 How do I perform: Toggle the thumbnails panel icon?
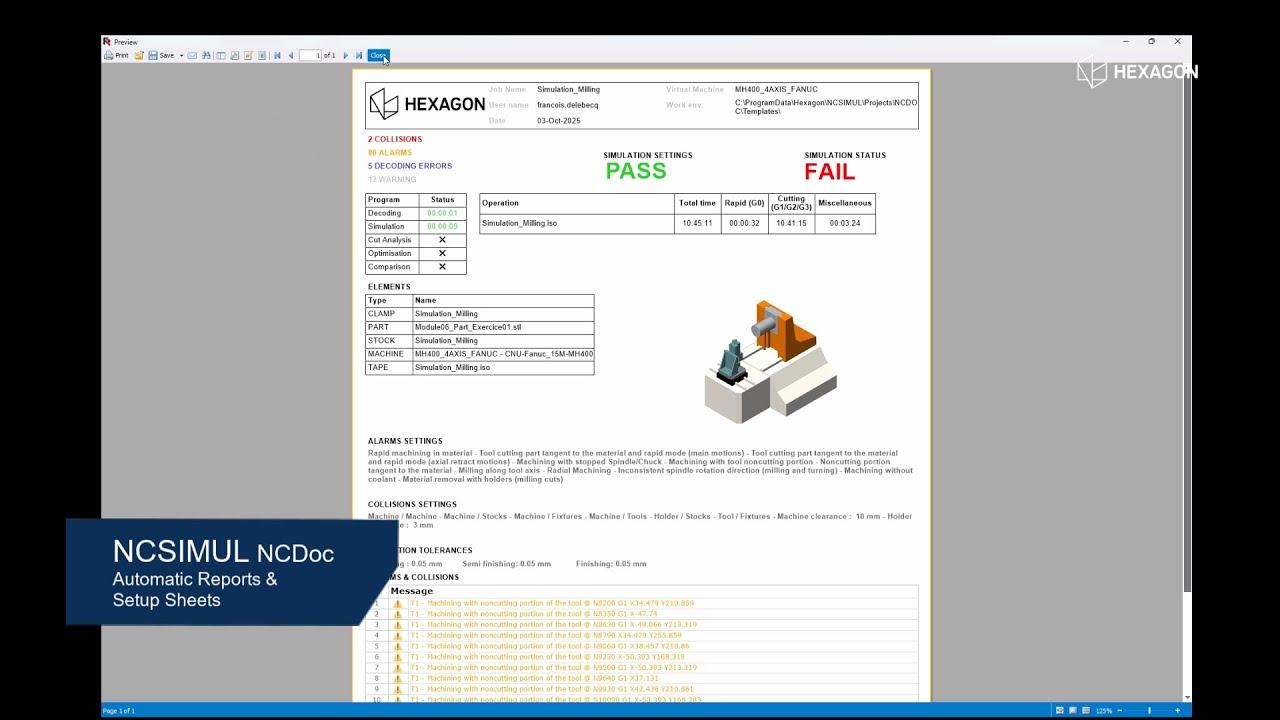click(x=221, y=55)
